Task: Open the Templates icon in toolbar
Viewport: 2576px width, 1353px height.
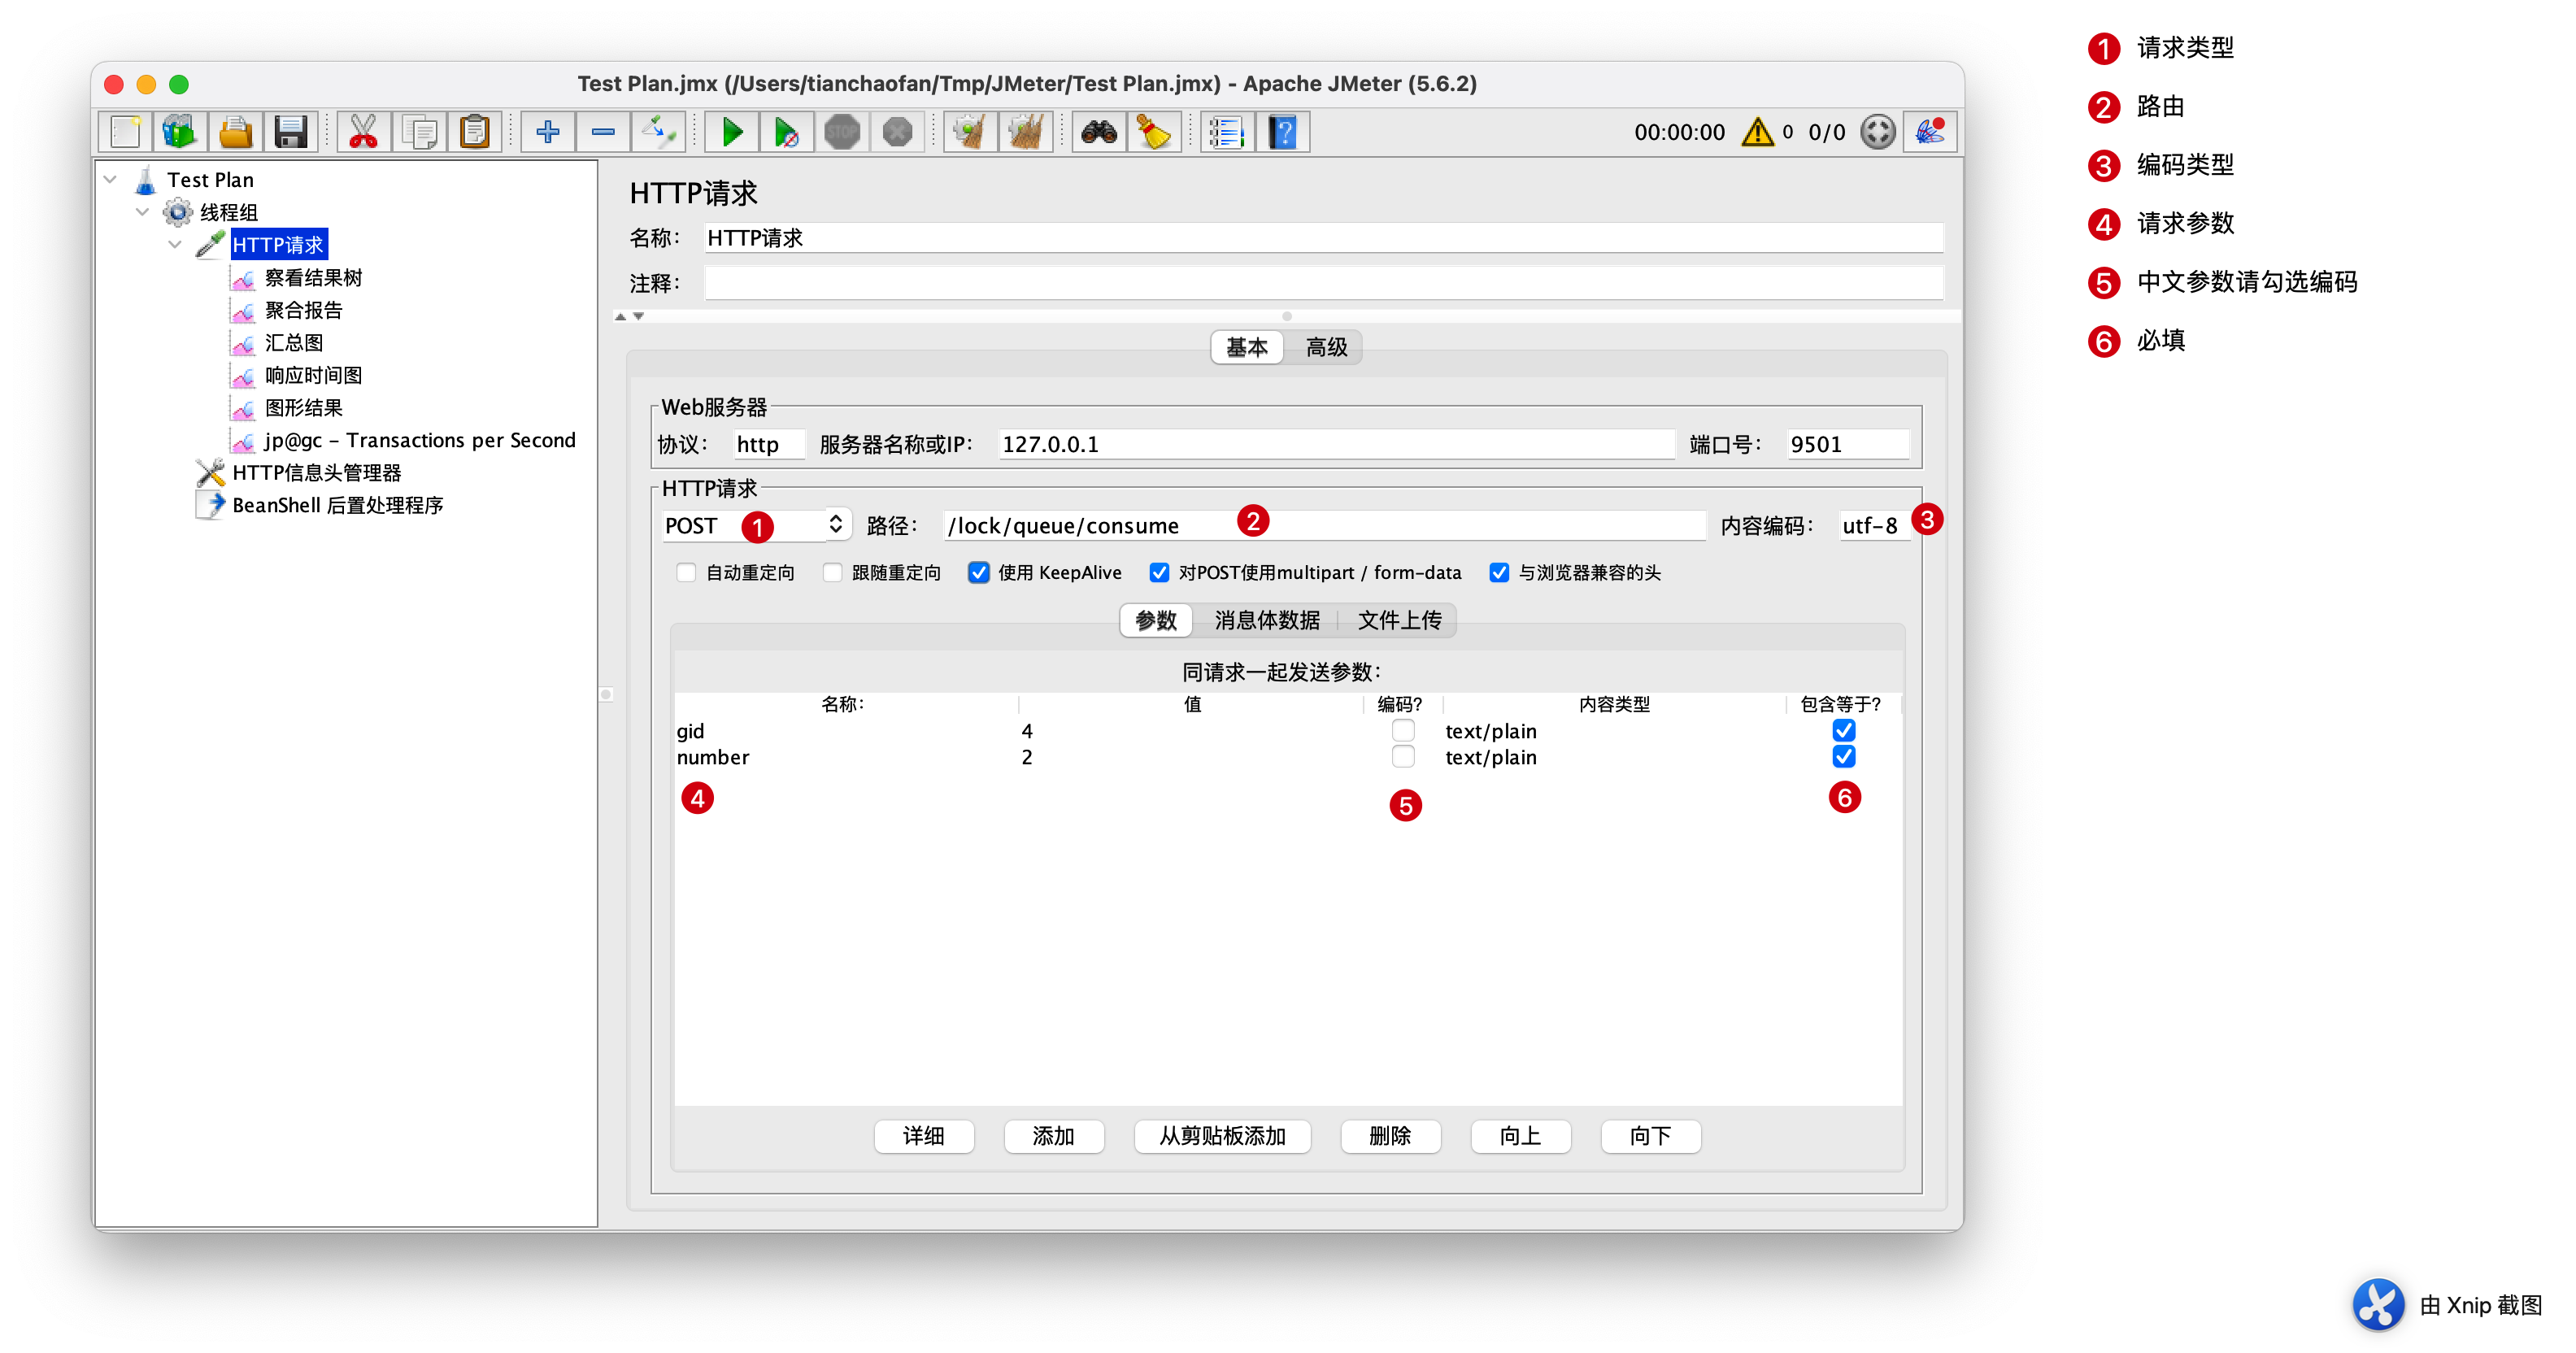Action: [x=180, y=132]
